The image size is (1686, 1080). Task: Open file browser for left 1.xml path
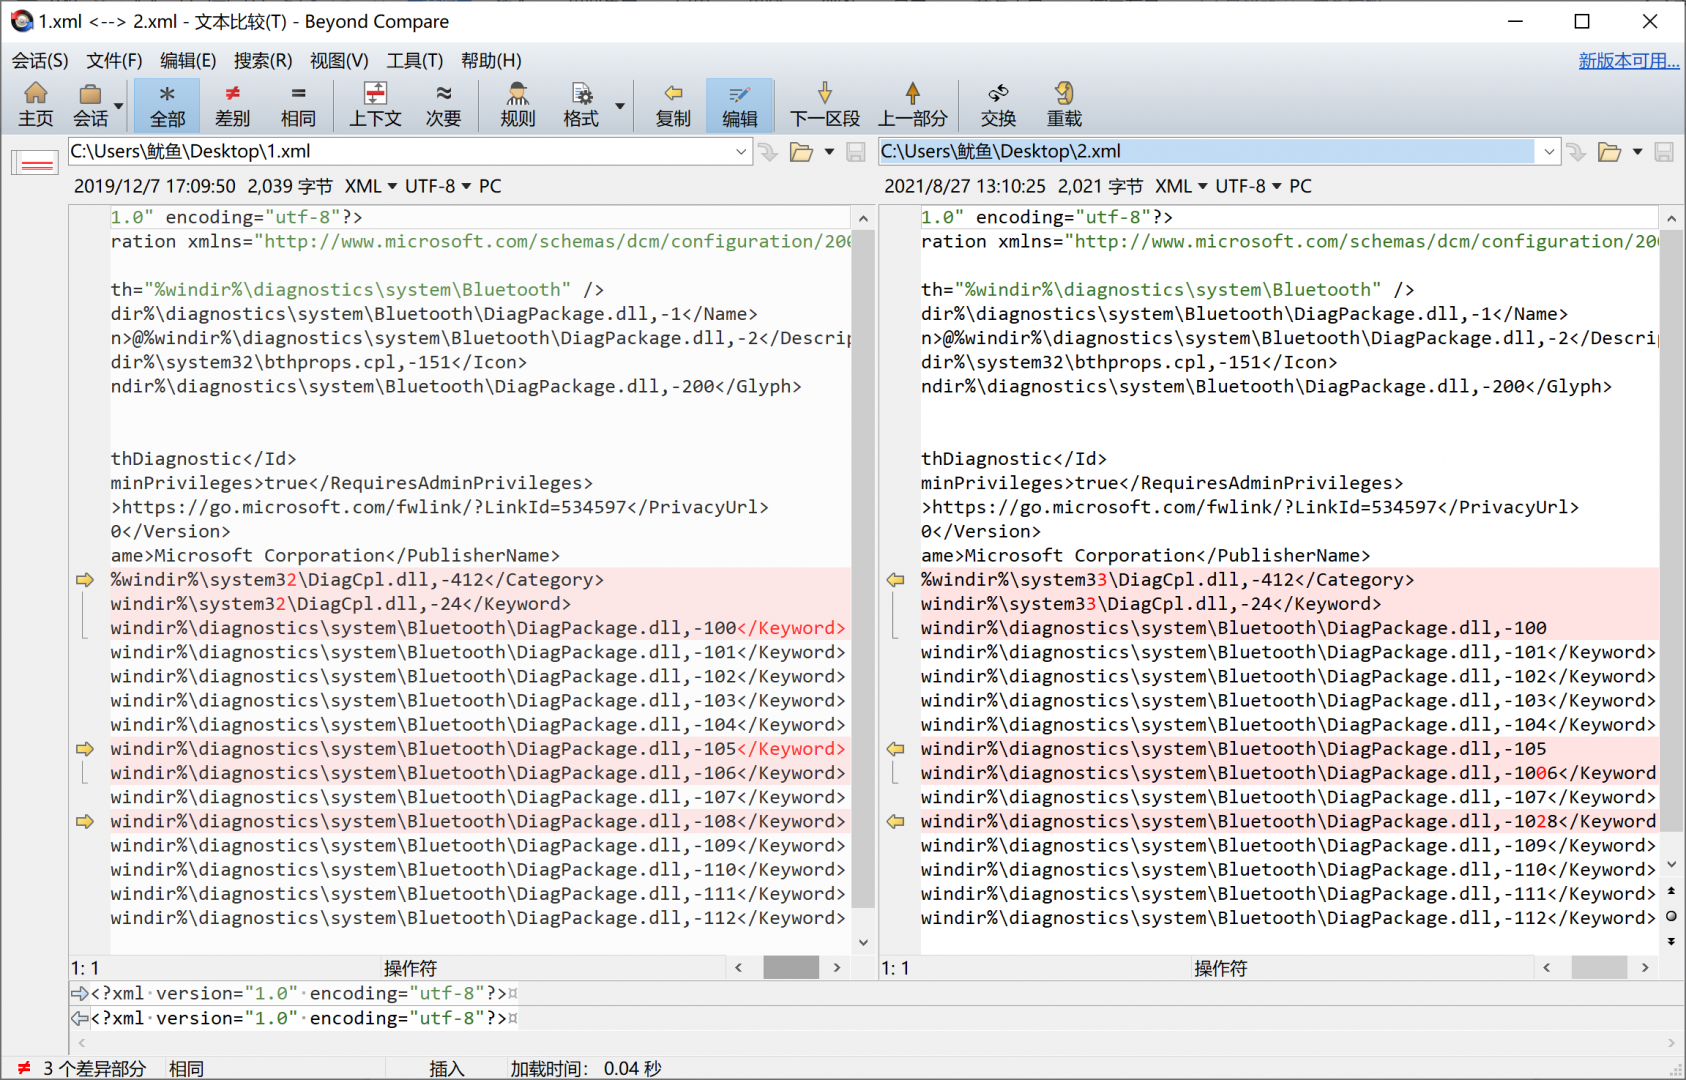tap(801, 152)
